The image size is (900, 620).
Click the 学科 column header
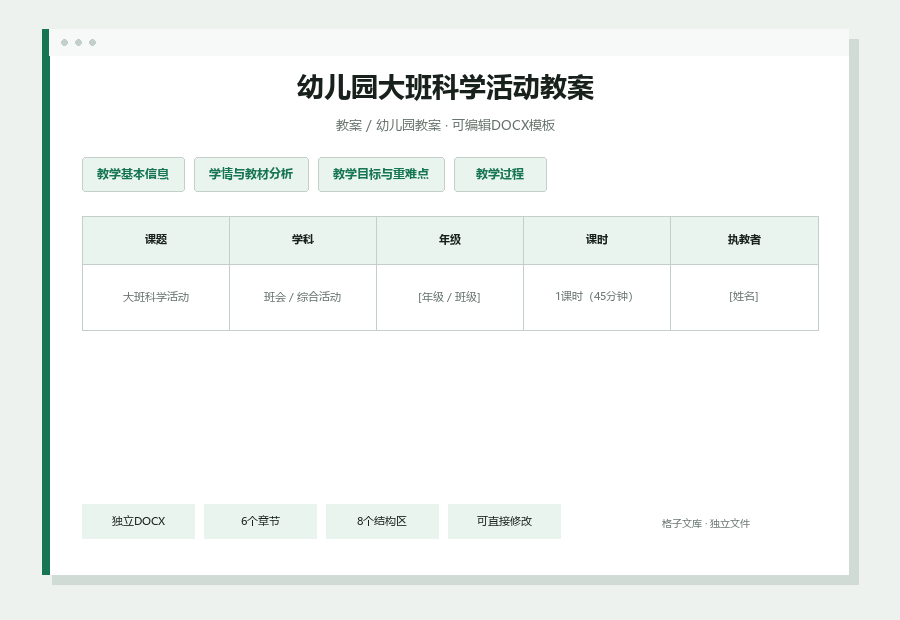pyautogui.click(x=303, y=240)
